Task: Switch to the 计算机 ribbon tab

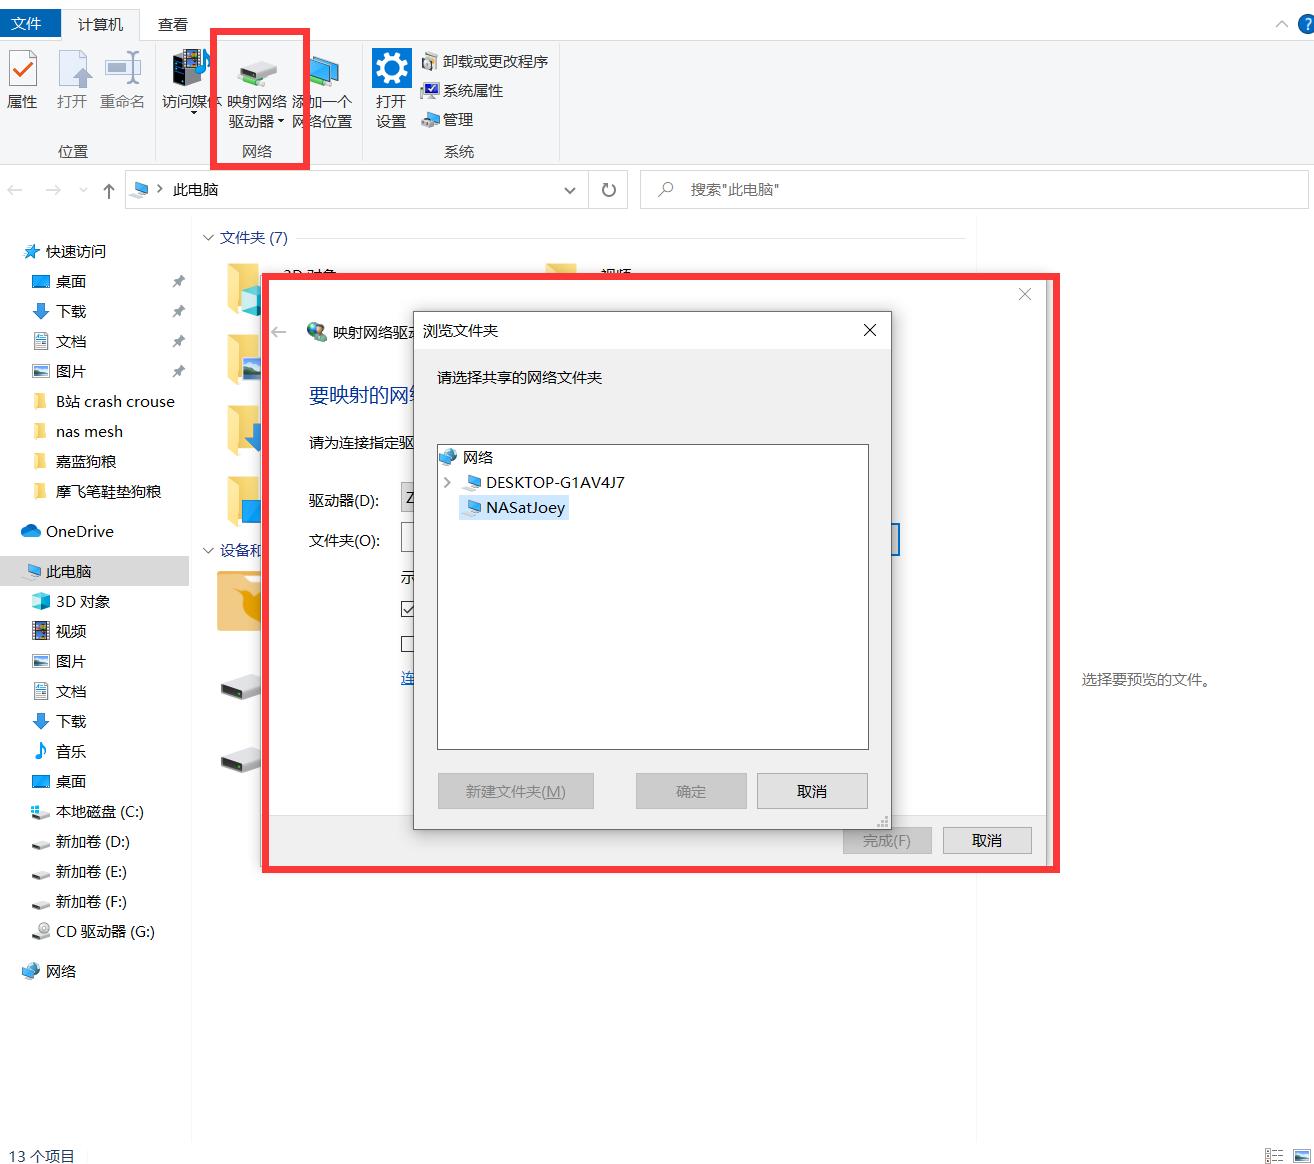Action: point(100,24)
